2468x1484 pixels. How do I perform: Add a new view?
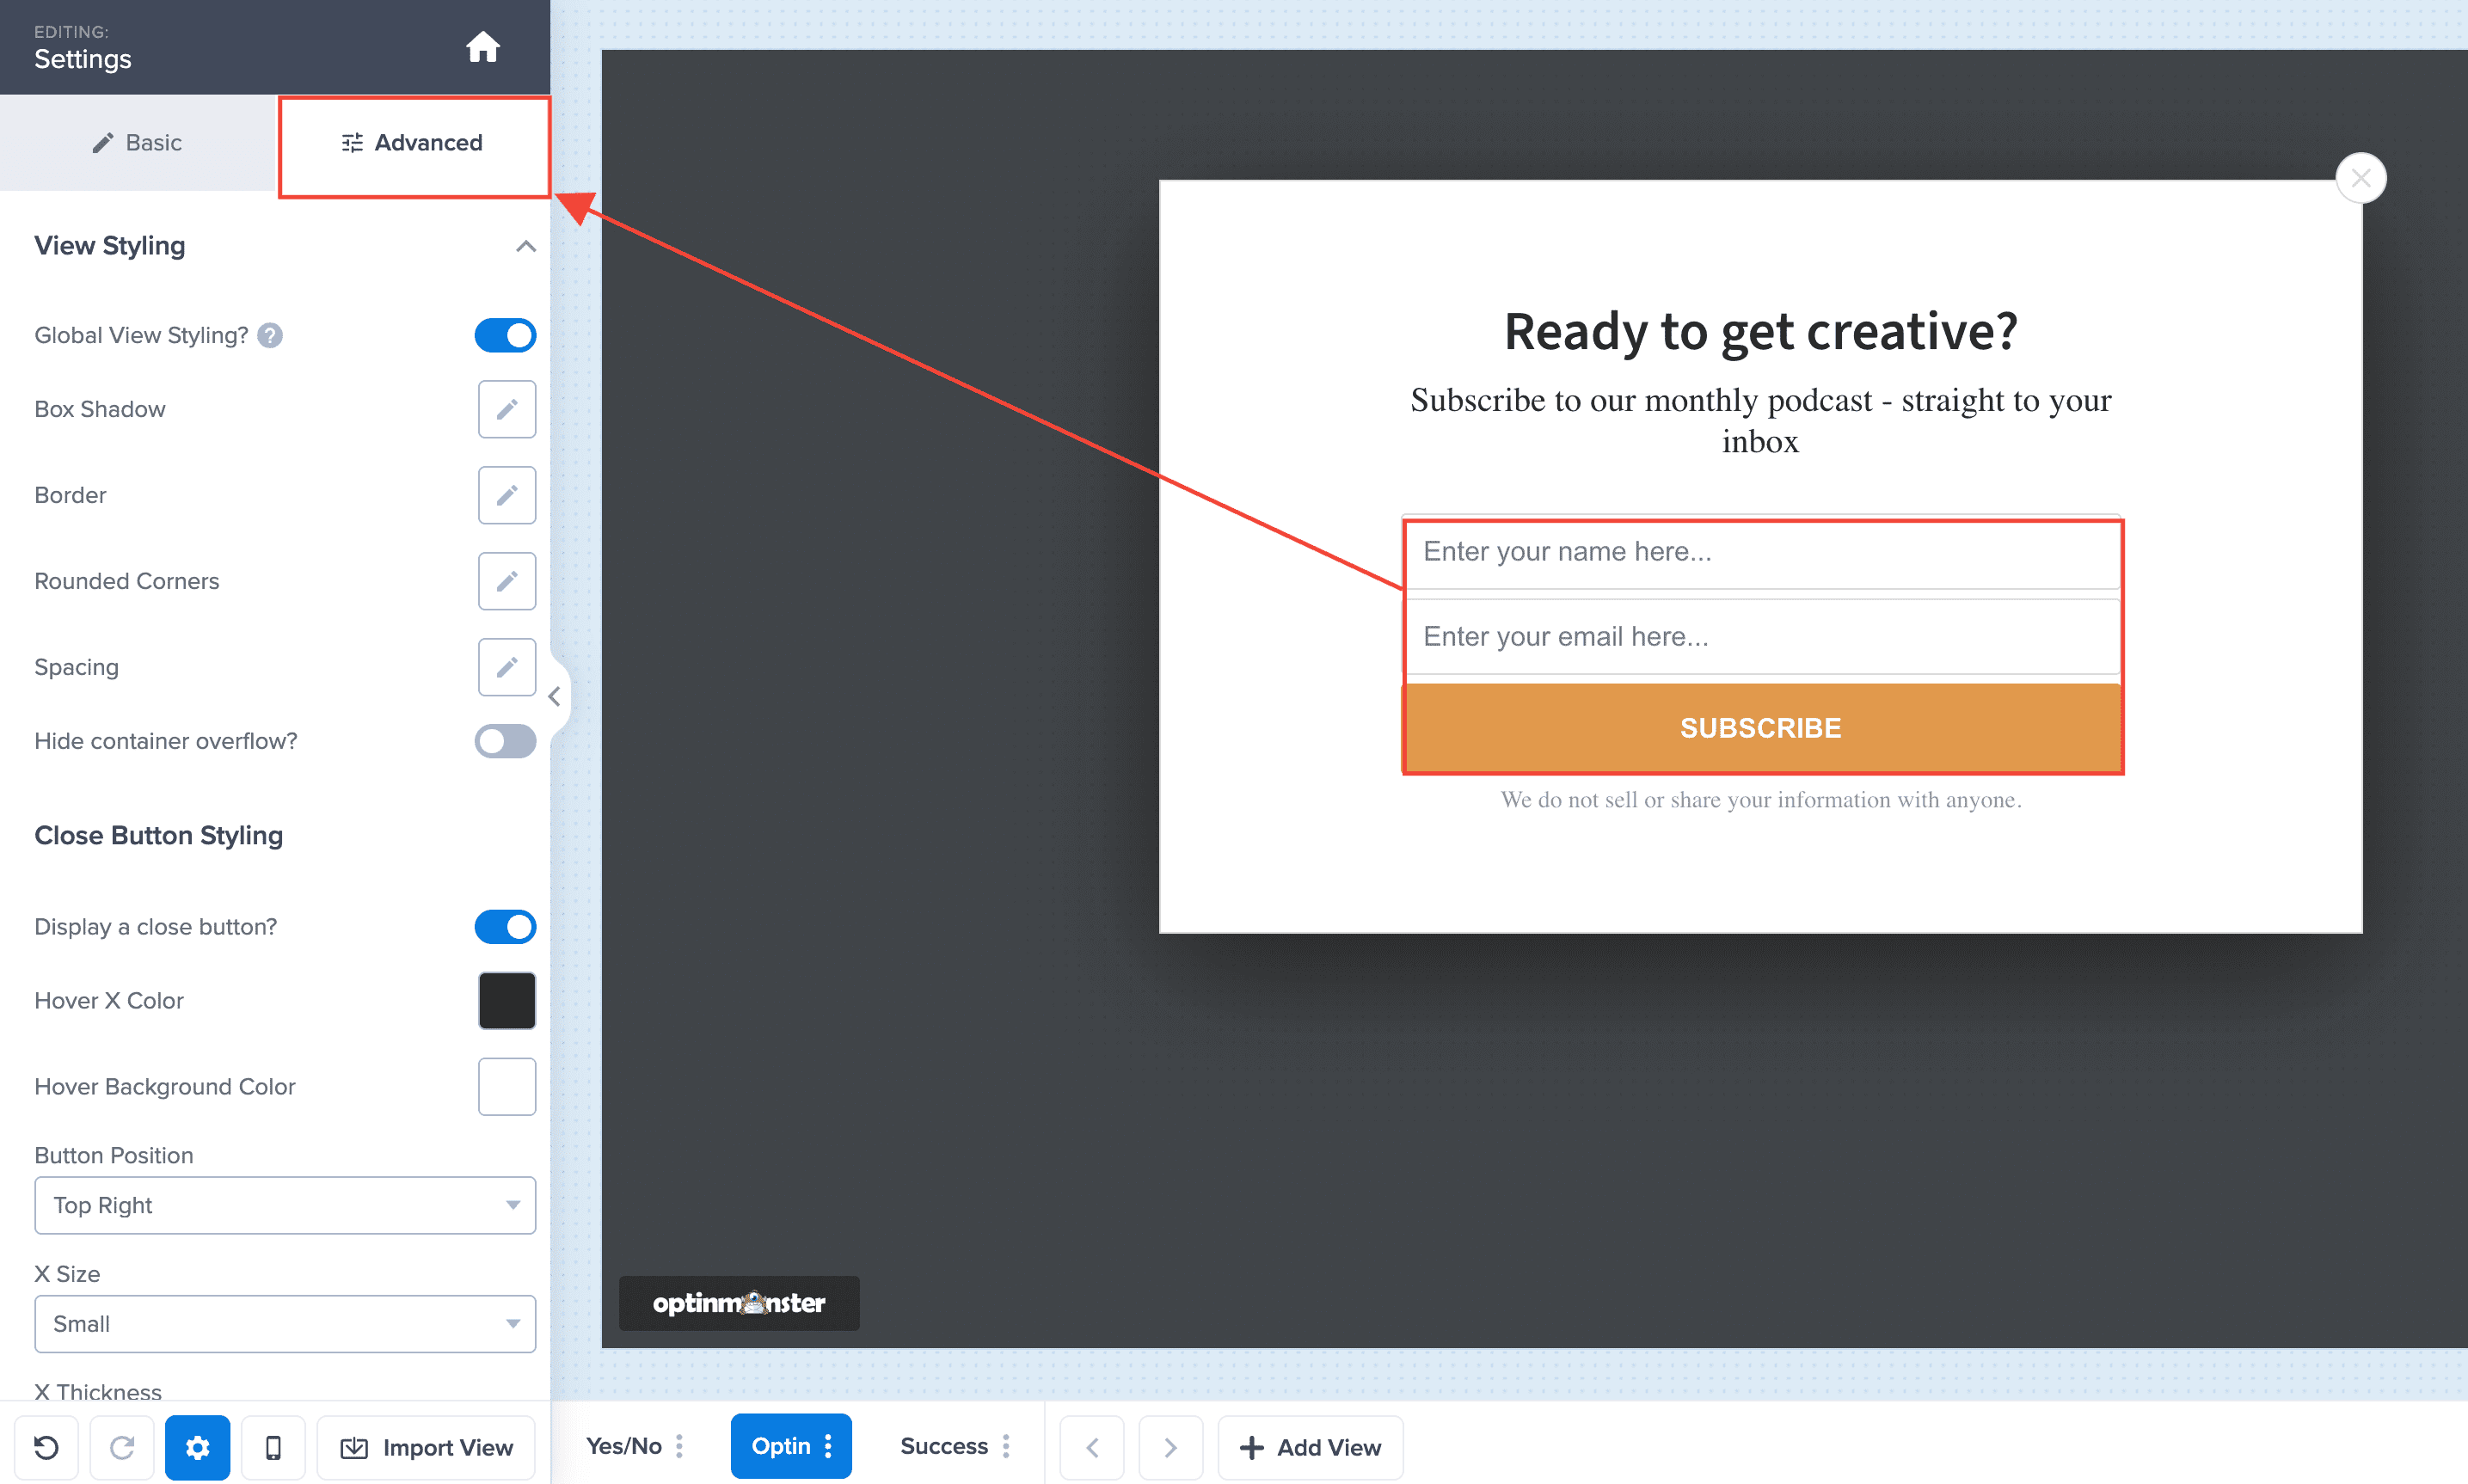coord(1310,1447)
